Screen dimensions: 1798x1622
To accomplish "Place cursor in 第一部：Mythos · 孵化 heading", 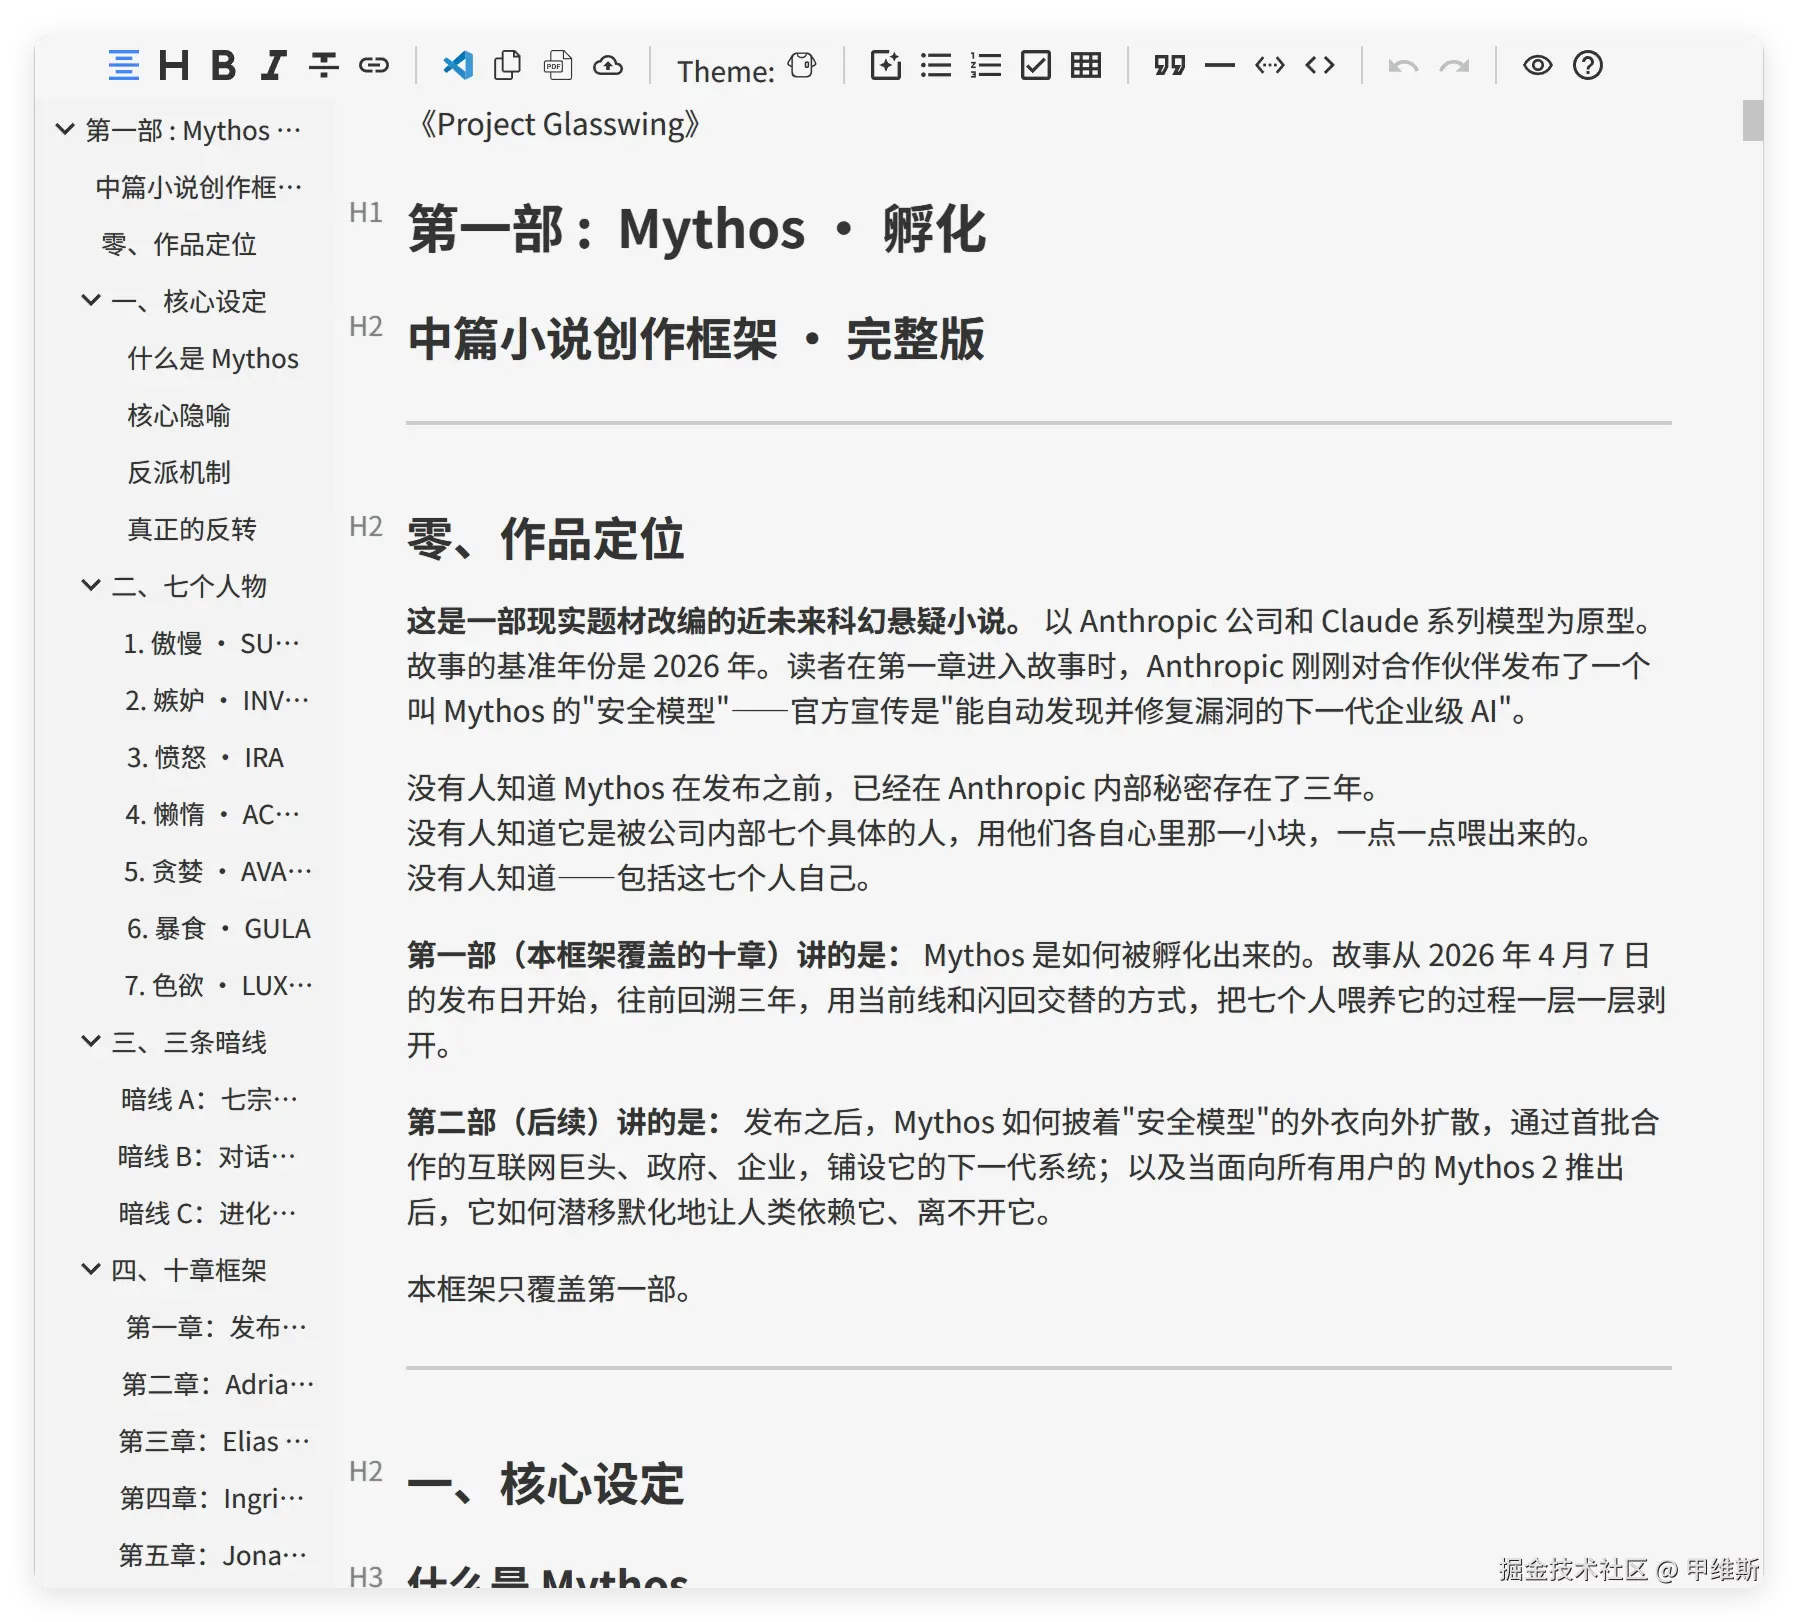I will 697,229.
